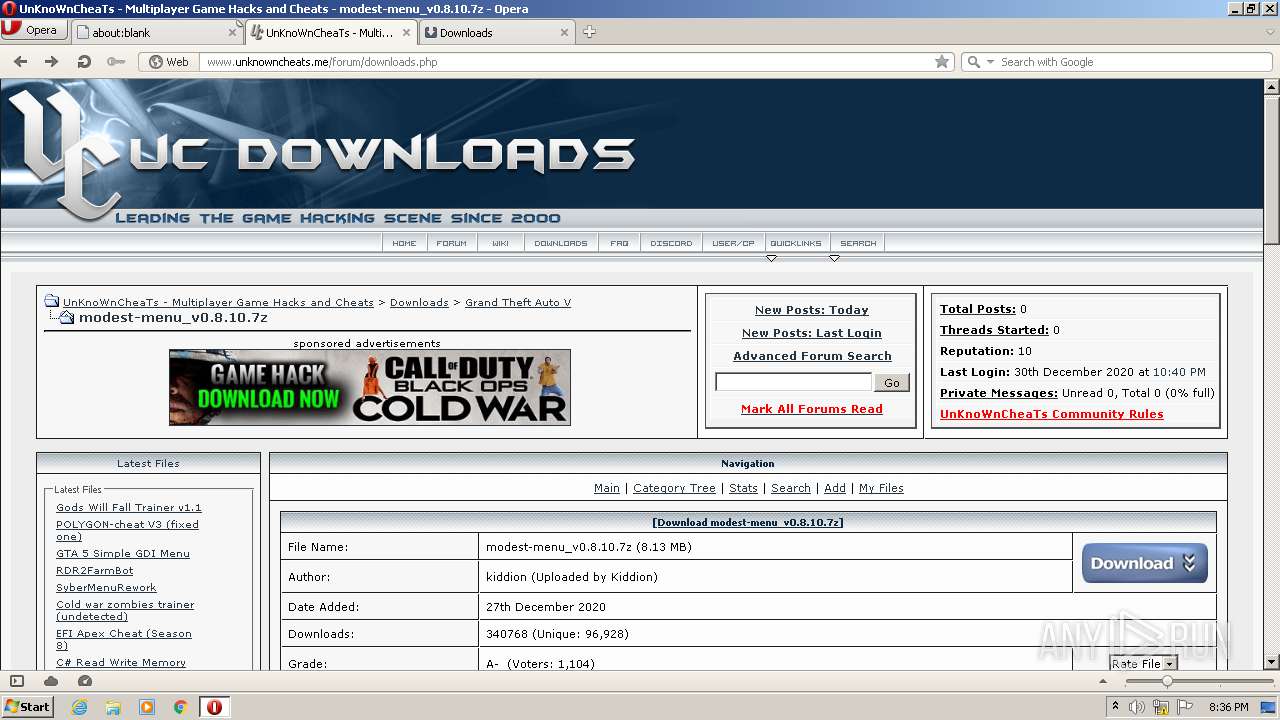
Task: Close the Downloads tab
Action: (564, 32)
